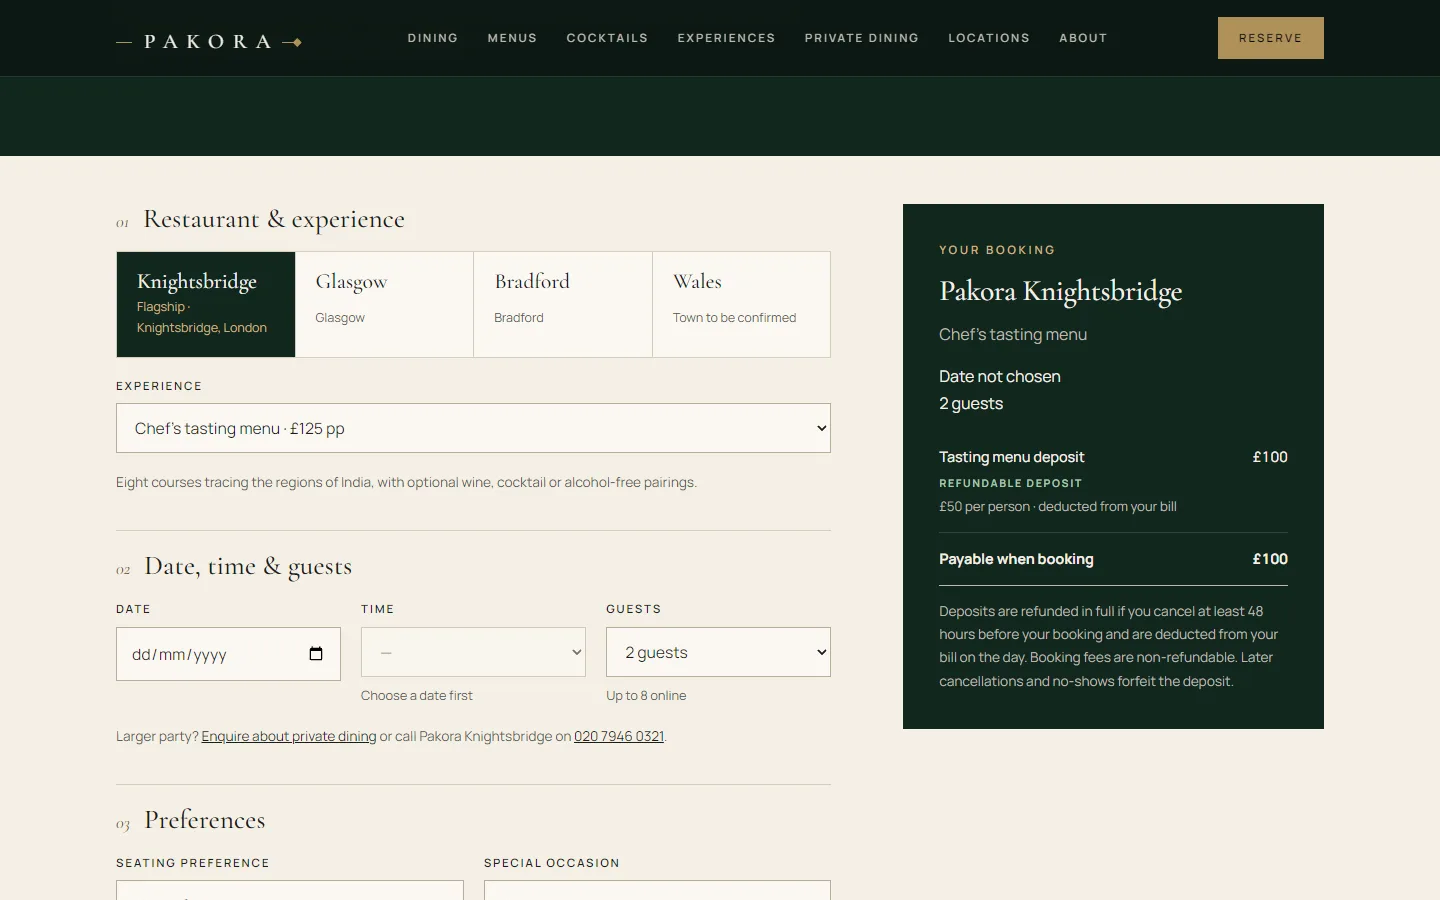Click the 020 7946 0321 phone link

tap(619, 736)
